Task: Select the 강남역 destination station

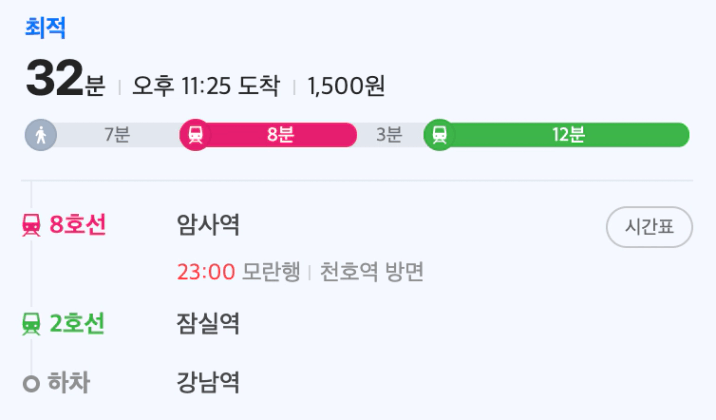Action: 208,383
